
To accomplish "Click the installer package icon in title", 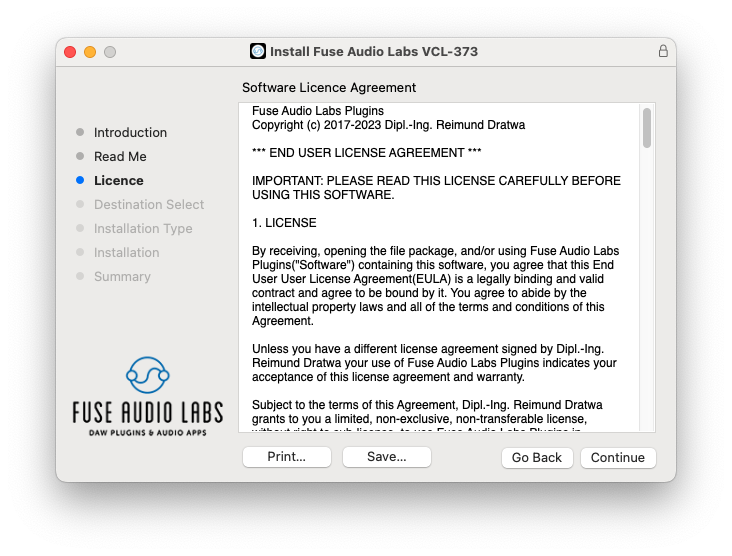I will [x=258, y=51].
